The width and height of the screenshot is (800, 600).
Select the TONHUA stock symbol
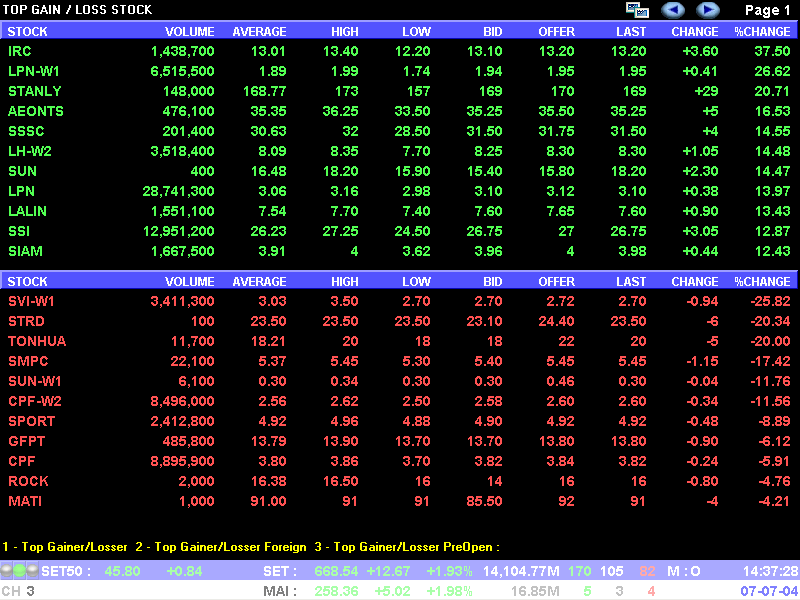pyautogui.click(x=37, y=341)
